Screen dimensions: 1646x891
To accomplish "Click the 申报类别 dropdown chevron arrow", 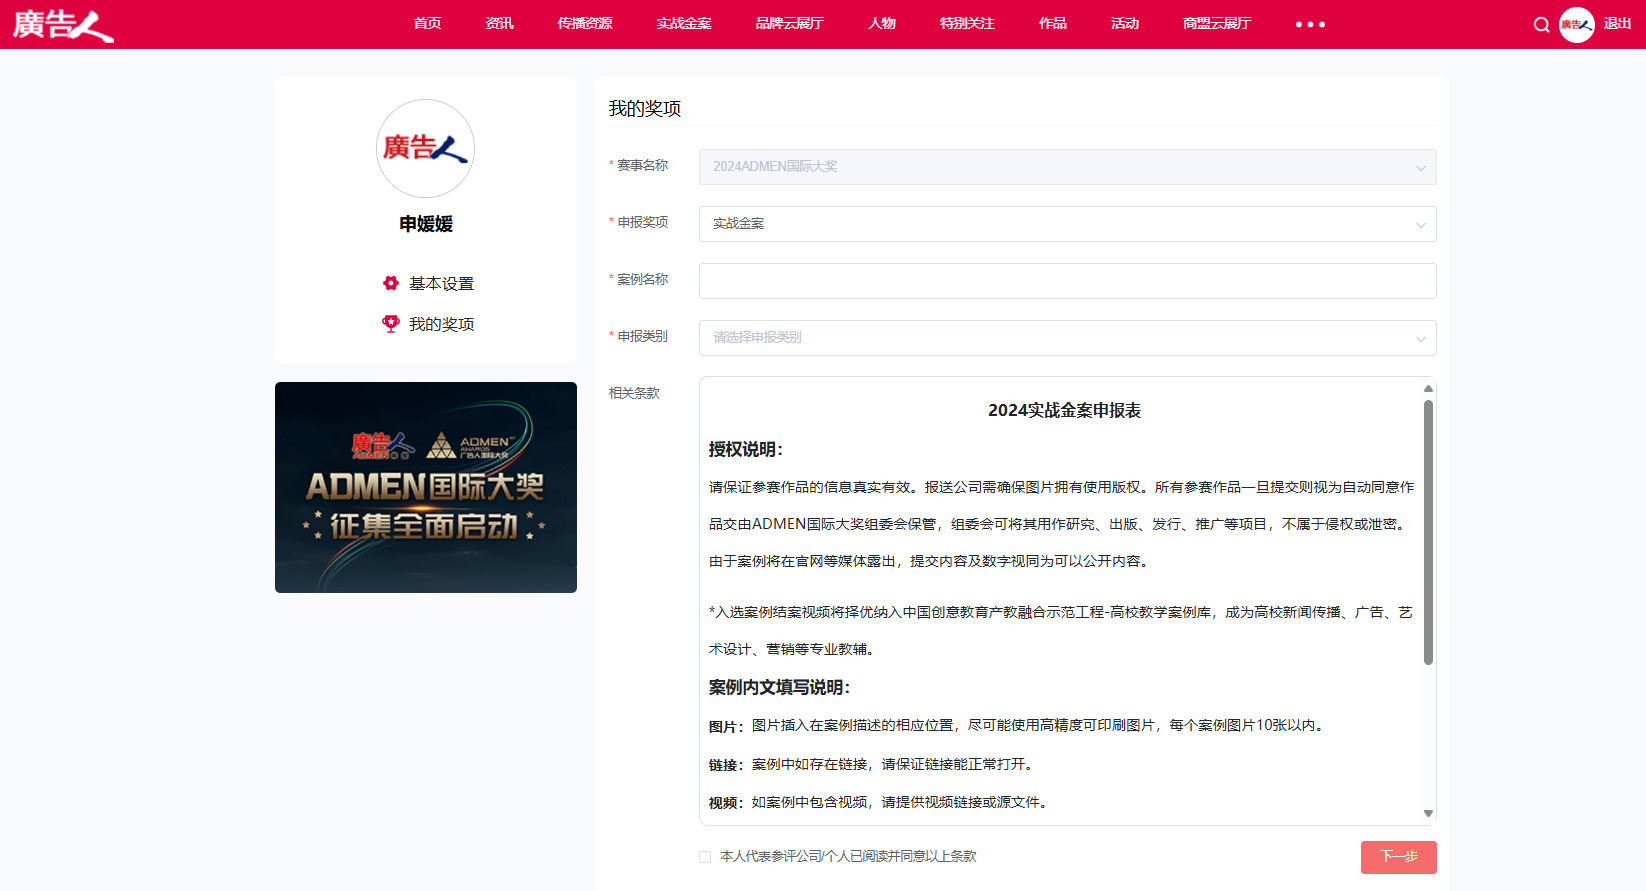I will point(1420,339).
